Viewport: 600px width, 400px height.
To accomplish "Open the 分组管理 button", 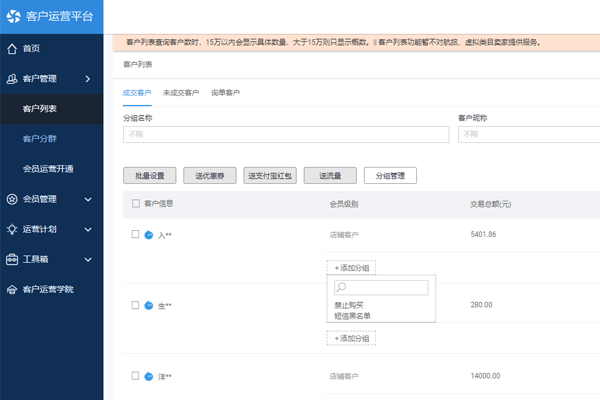I will coord(389,175).
